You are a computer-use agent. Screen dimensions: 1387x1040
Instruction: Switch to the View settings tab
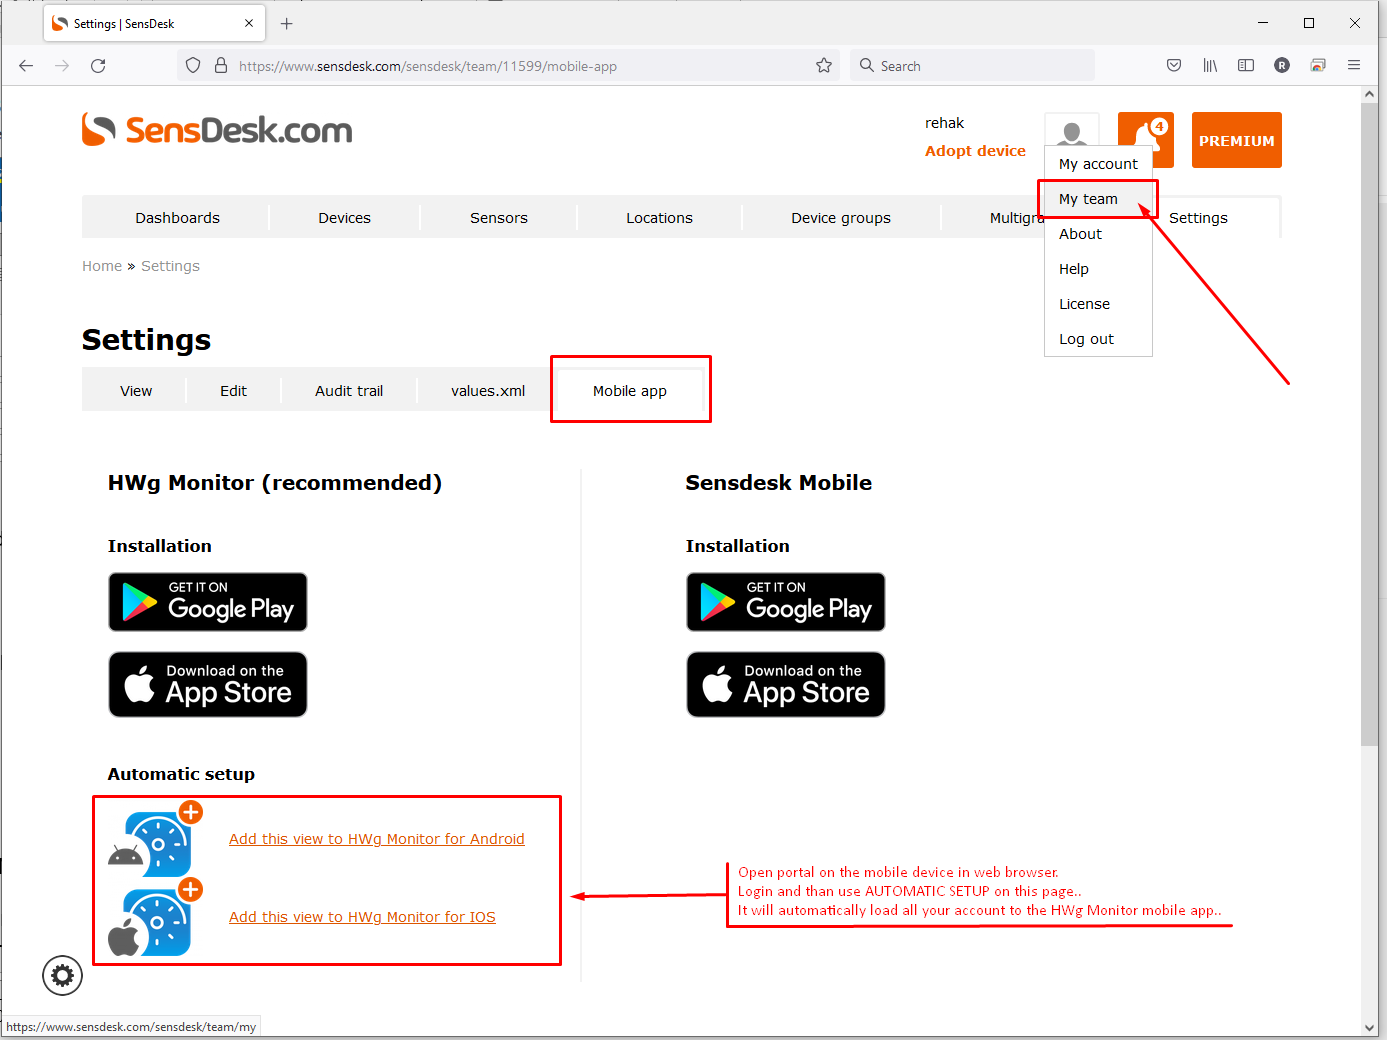click(136, 391)
